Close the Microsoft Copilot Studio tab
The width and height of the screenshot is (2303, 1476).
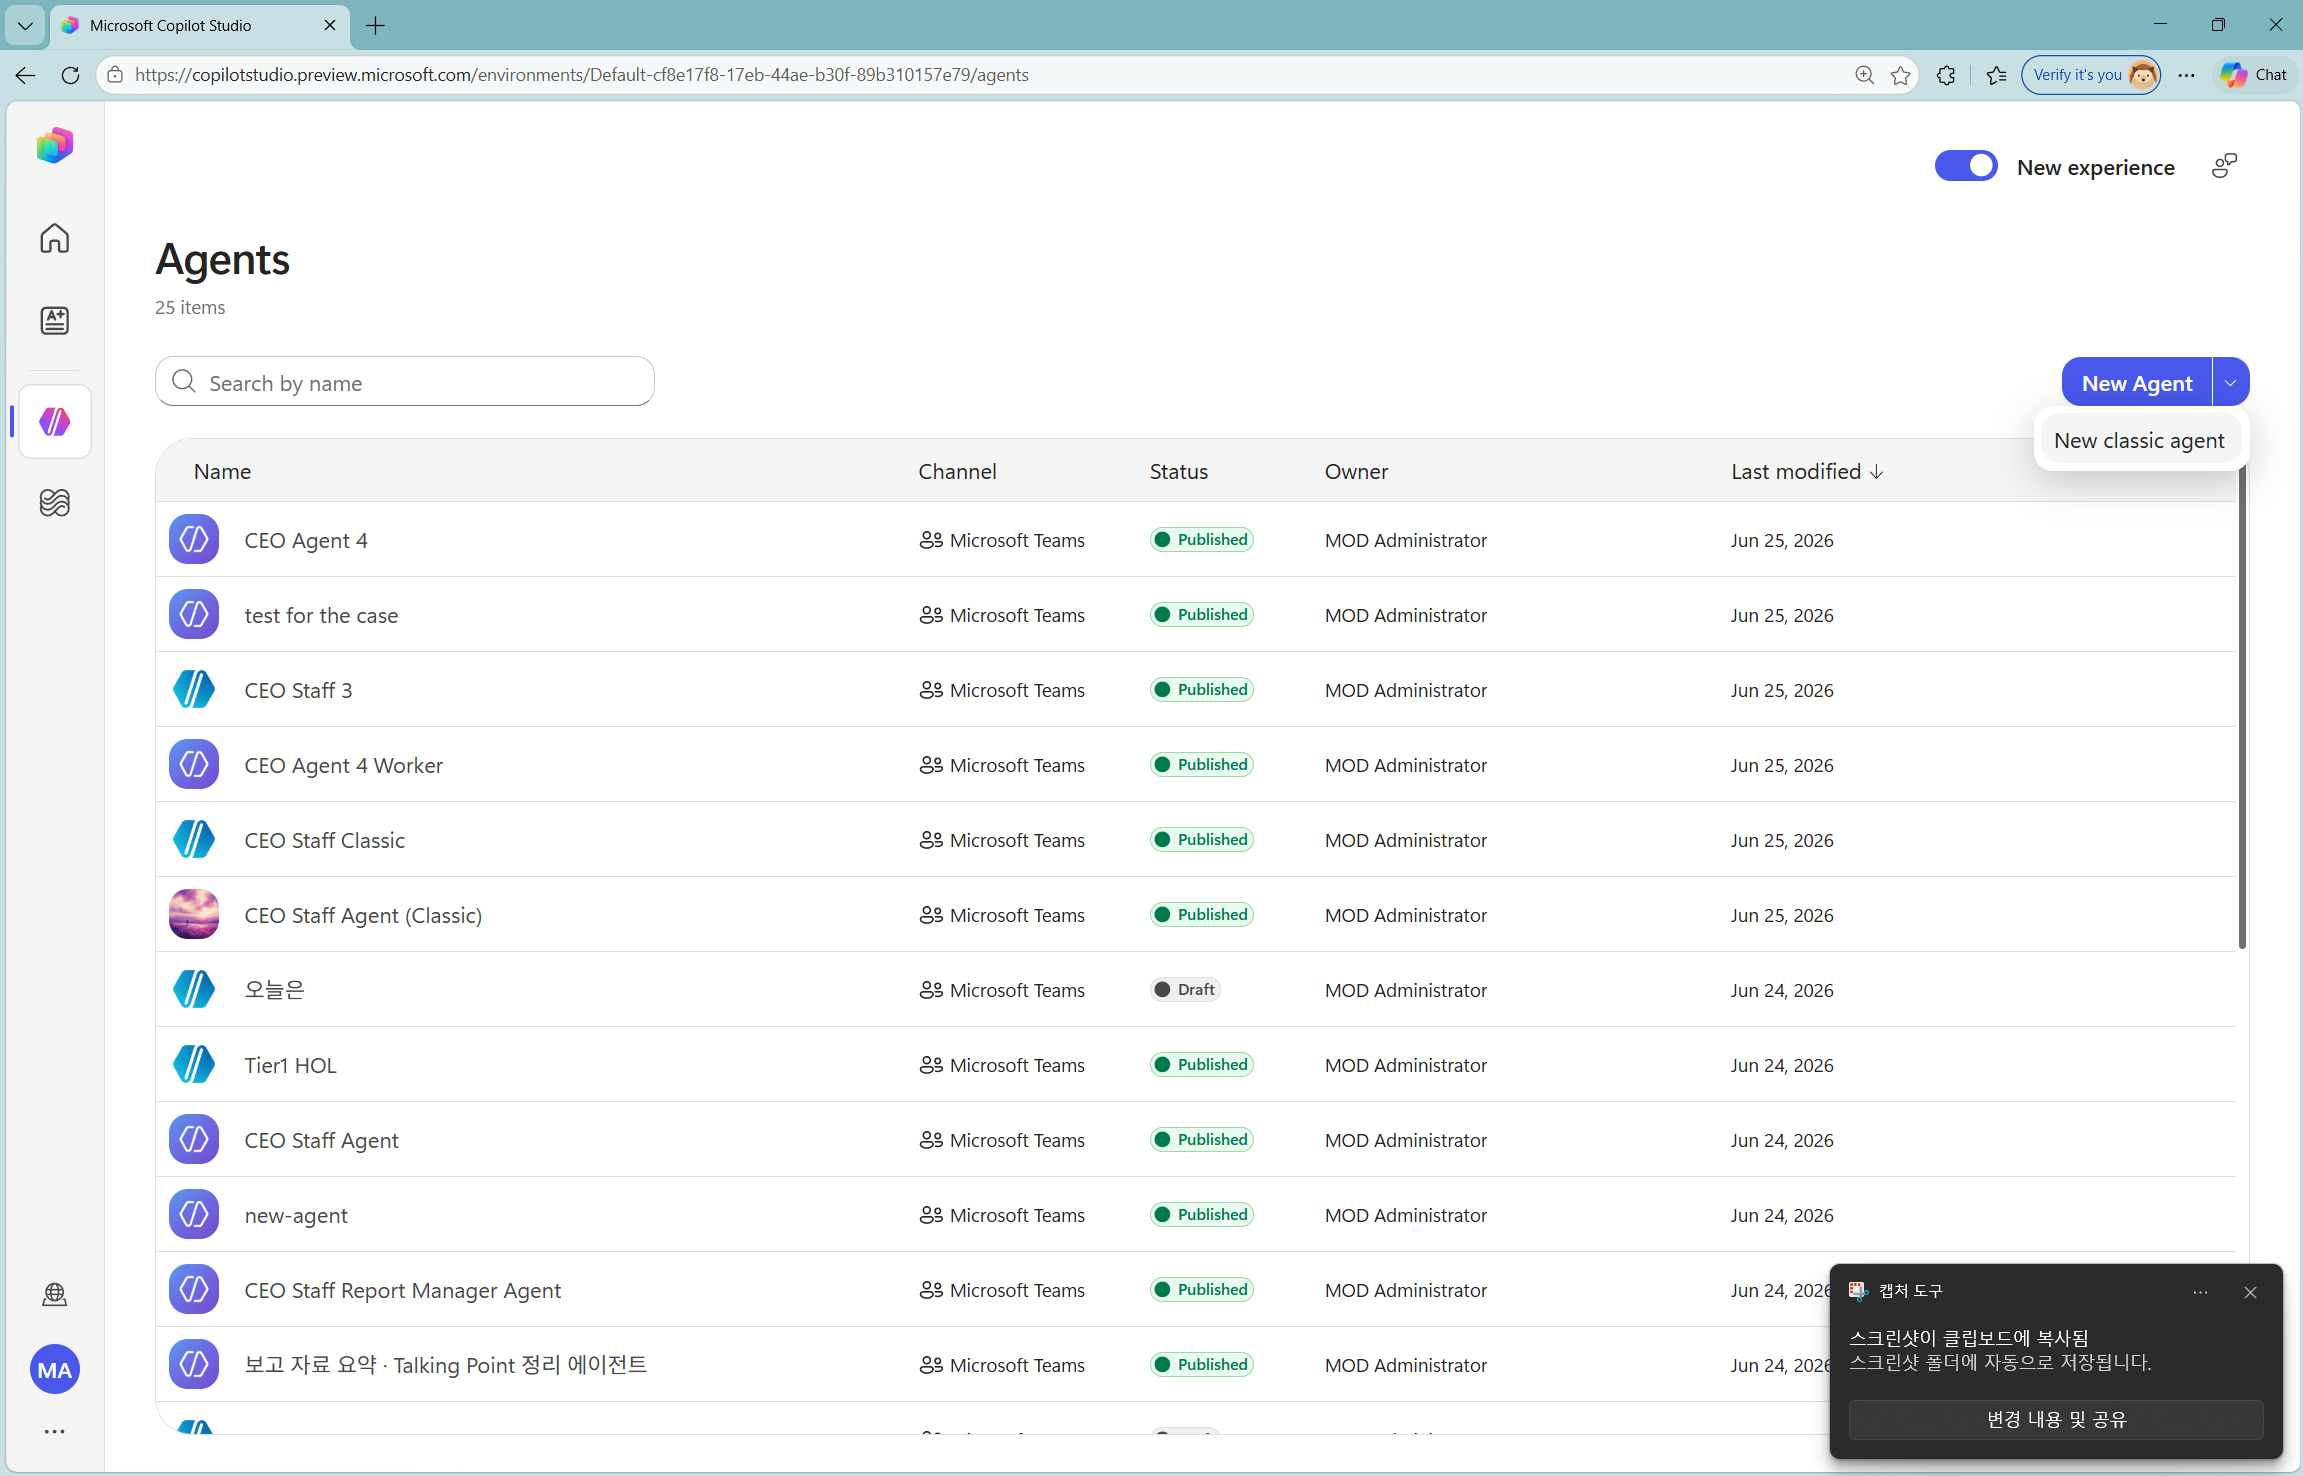tap(330, 25)
